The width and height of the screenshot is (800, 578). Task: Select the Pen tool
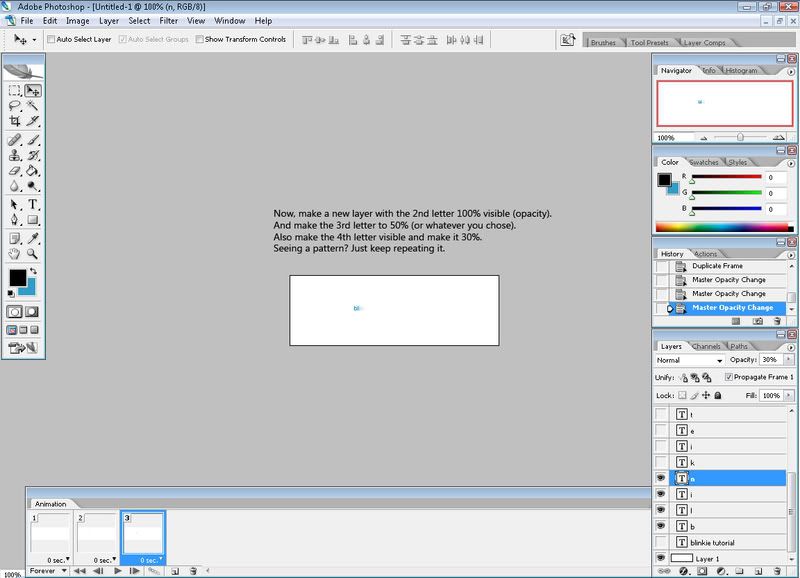pyautogui.click(x=15, y=220)
